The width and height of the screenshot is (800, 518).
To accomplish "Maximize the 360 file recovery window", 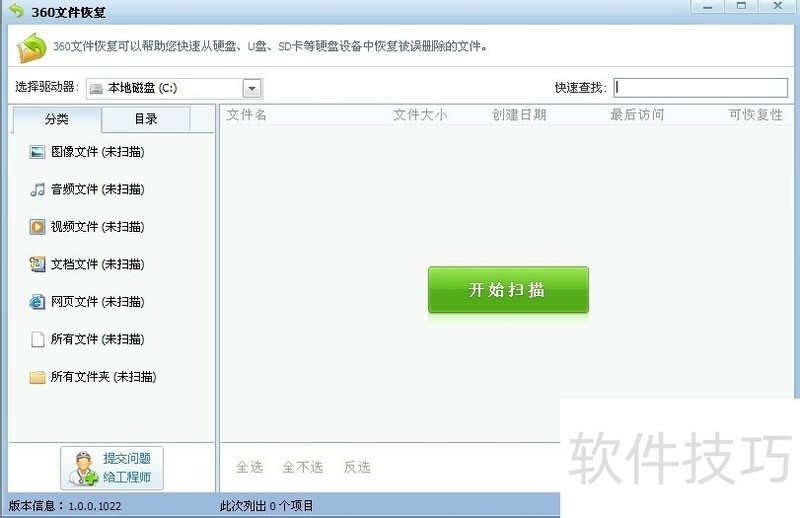I will (x=741, y=7).
